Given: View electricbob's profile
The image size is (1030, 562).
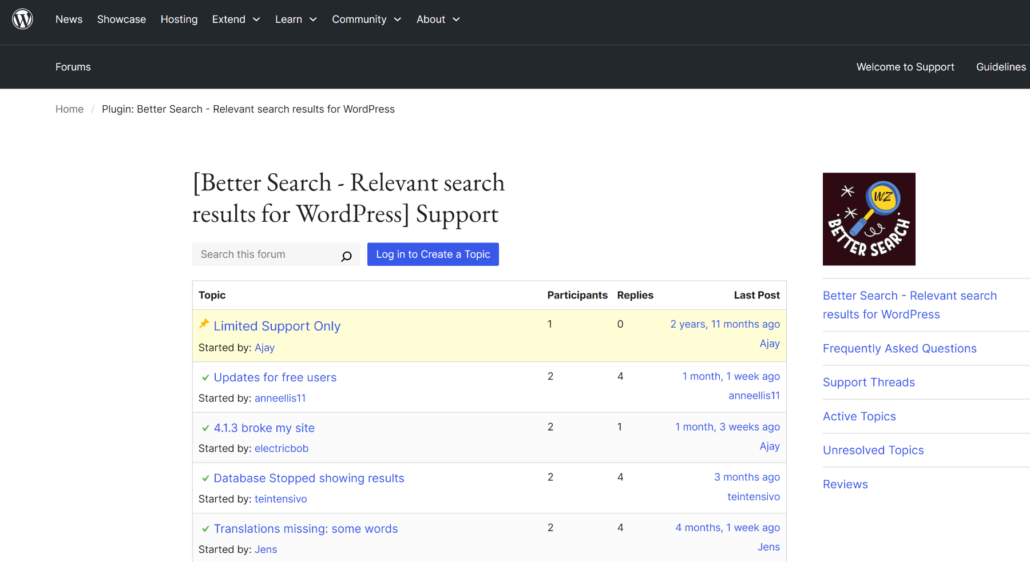Looking at the screenshot, I should click(281, 448).
